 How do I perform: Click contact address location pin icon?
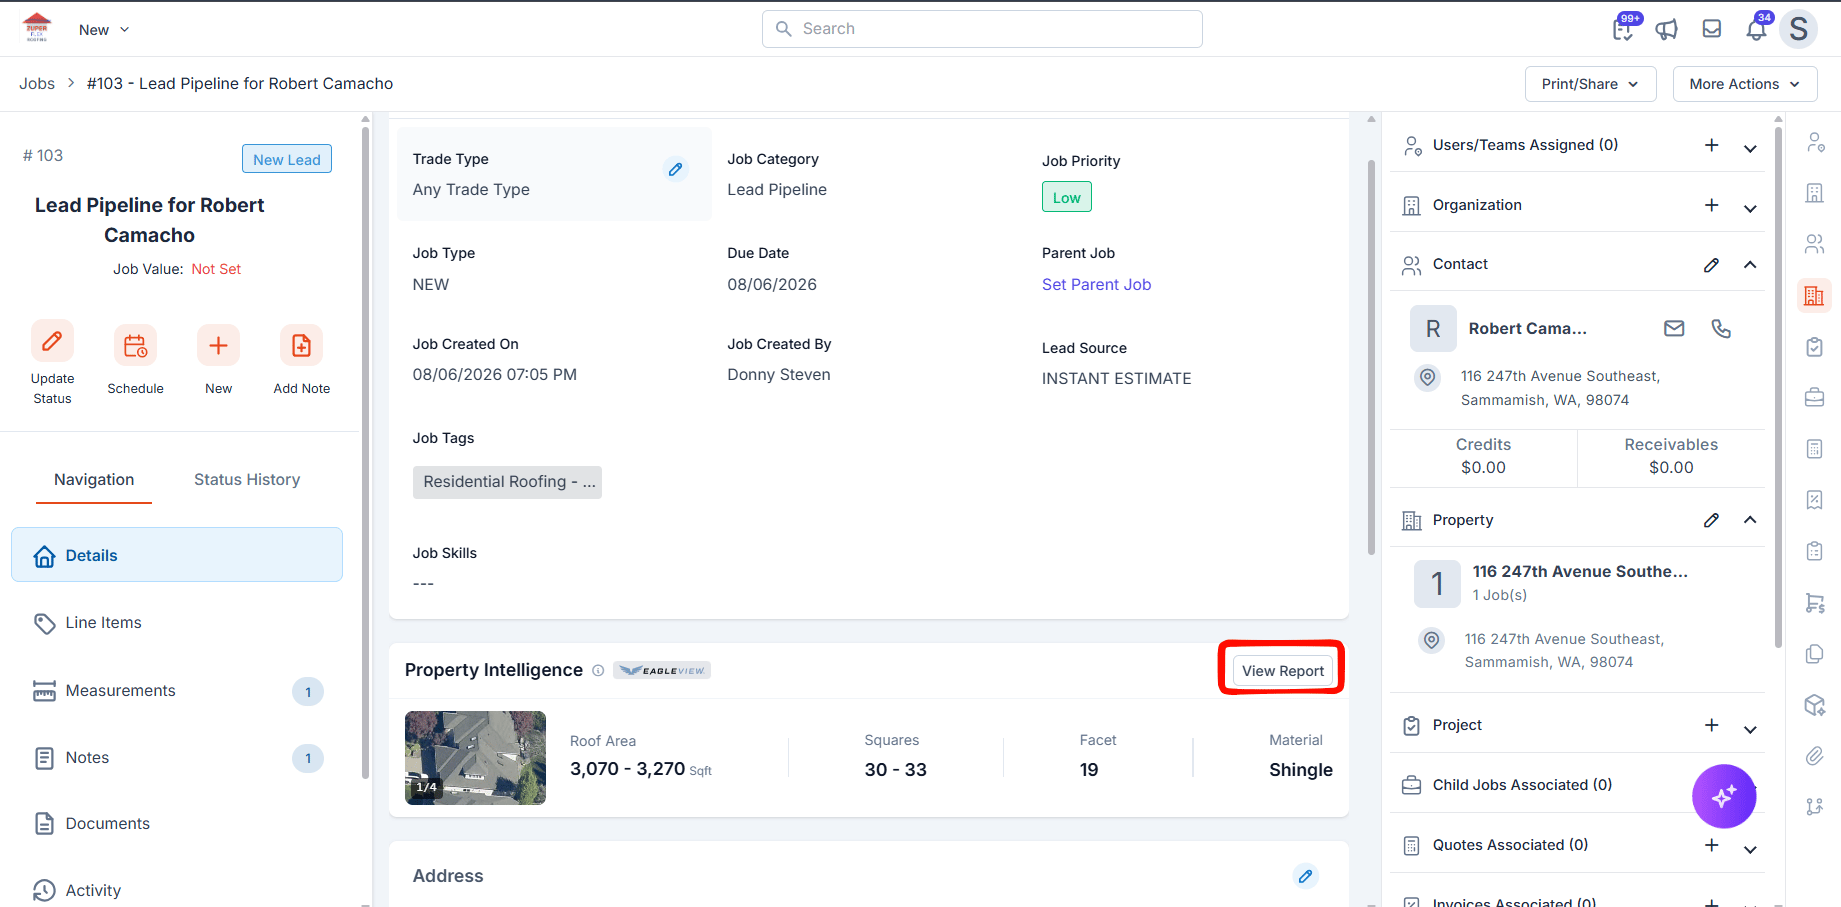click(x=1428, y=377)
